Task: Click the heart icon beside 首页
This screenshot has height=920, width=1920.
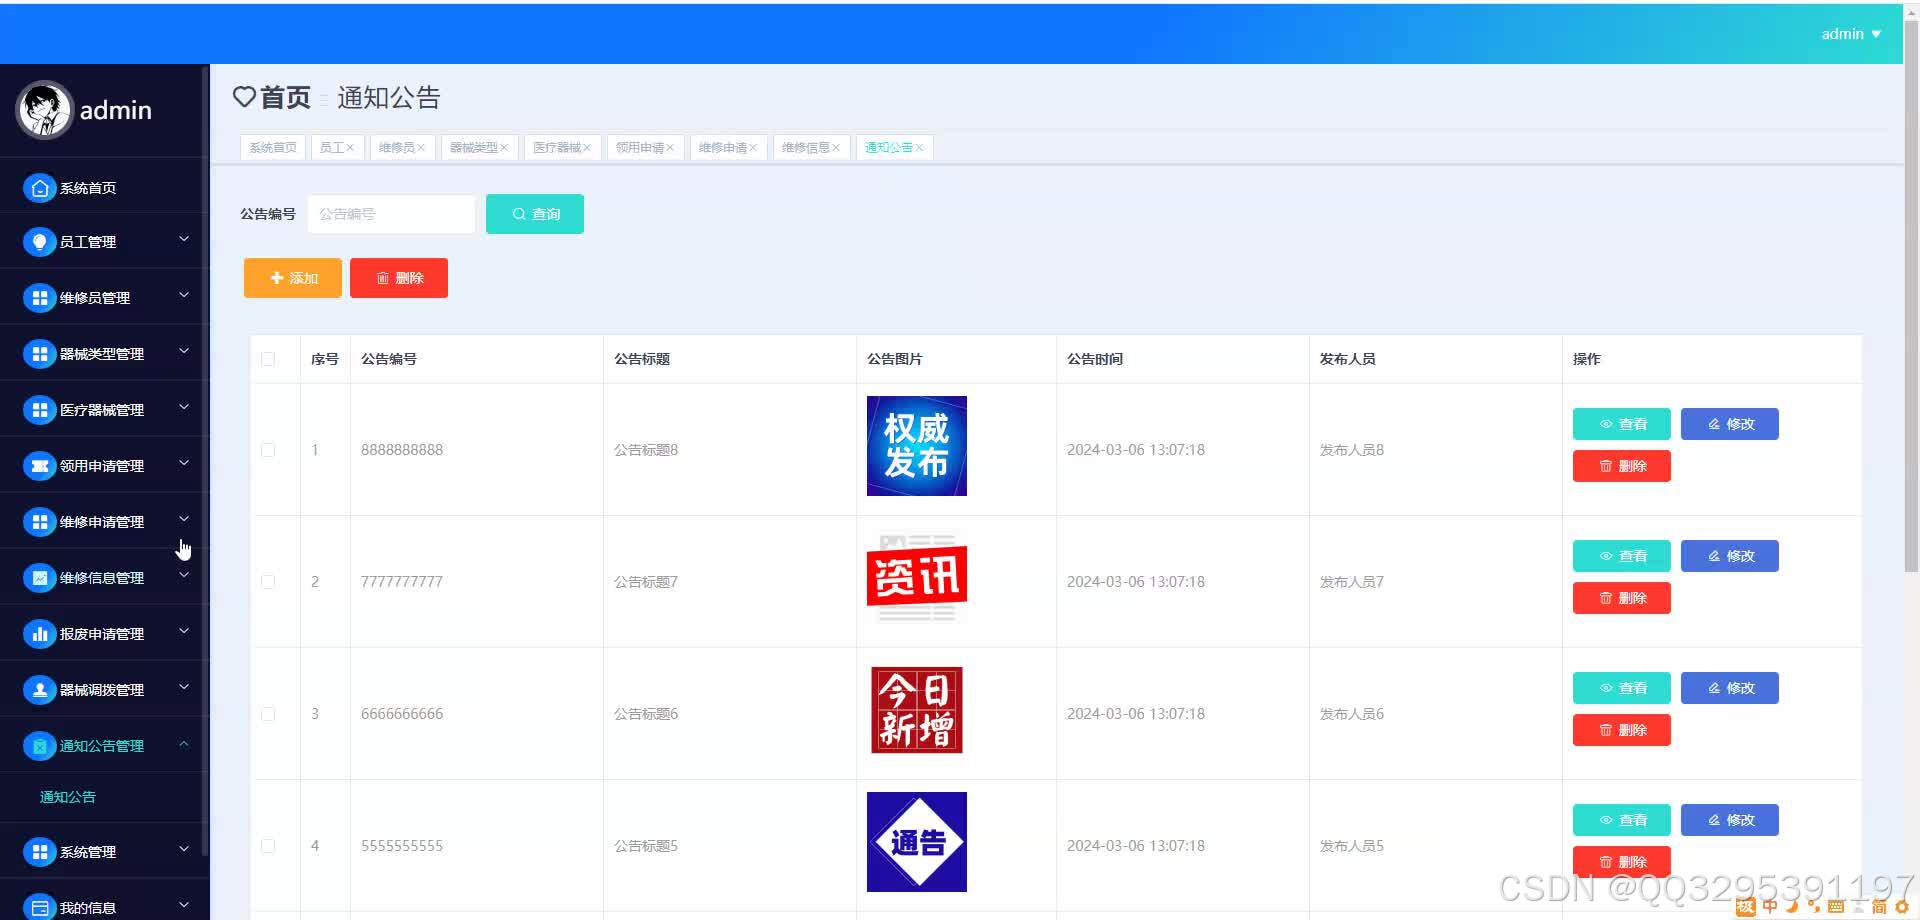Action: coord(245,97)
